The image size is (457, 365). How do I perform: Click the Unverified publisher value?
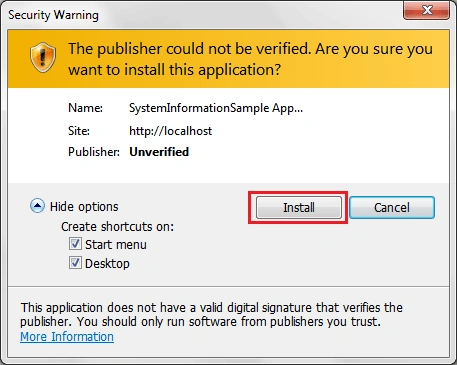pos(159,152)
